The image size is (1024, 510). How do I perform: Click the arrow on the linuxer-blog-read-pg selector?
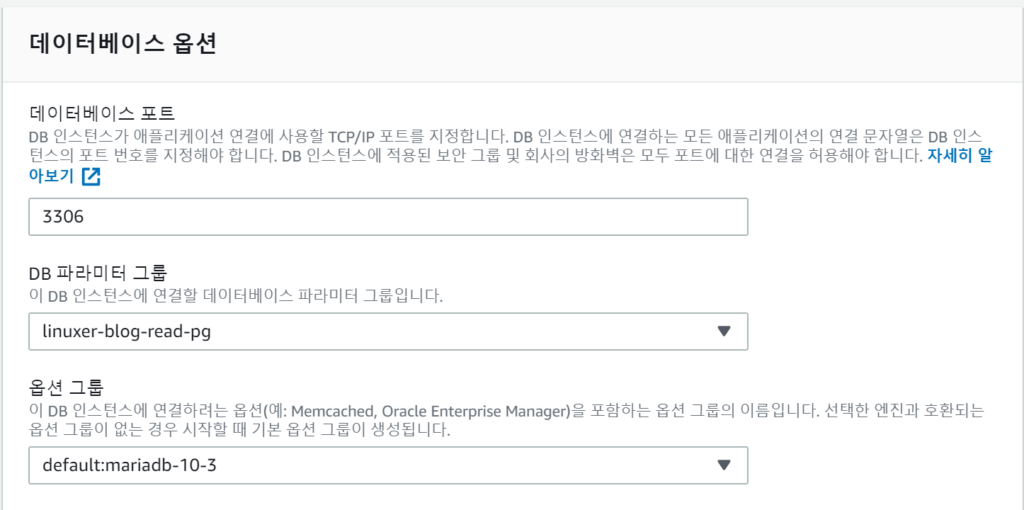pos(725,331)
